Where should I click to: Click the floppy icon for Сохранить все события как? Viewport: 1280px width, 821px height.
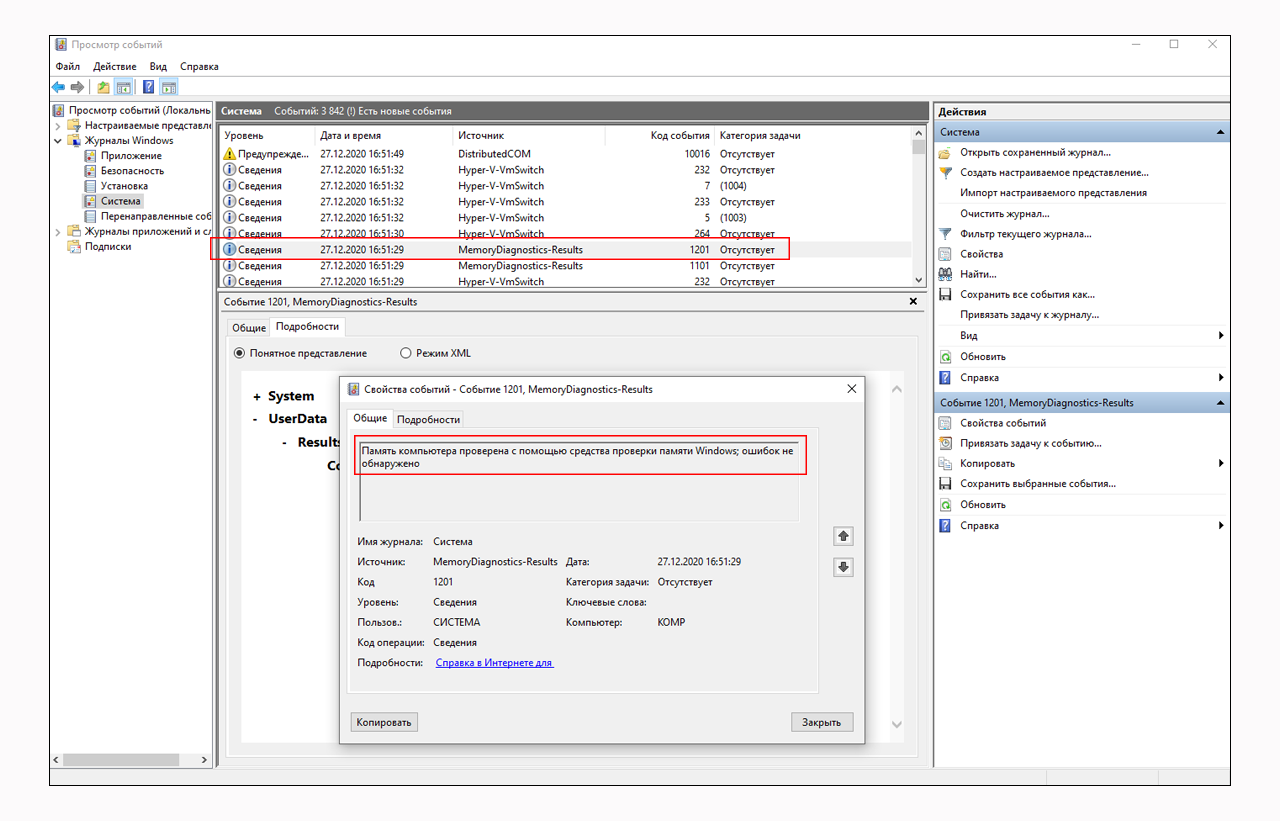click(x=945, y=294)
